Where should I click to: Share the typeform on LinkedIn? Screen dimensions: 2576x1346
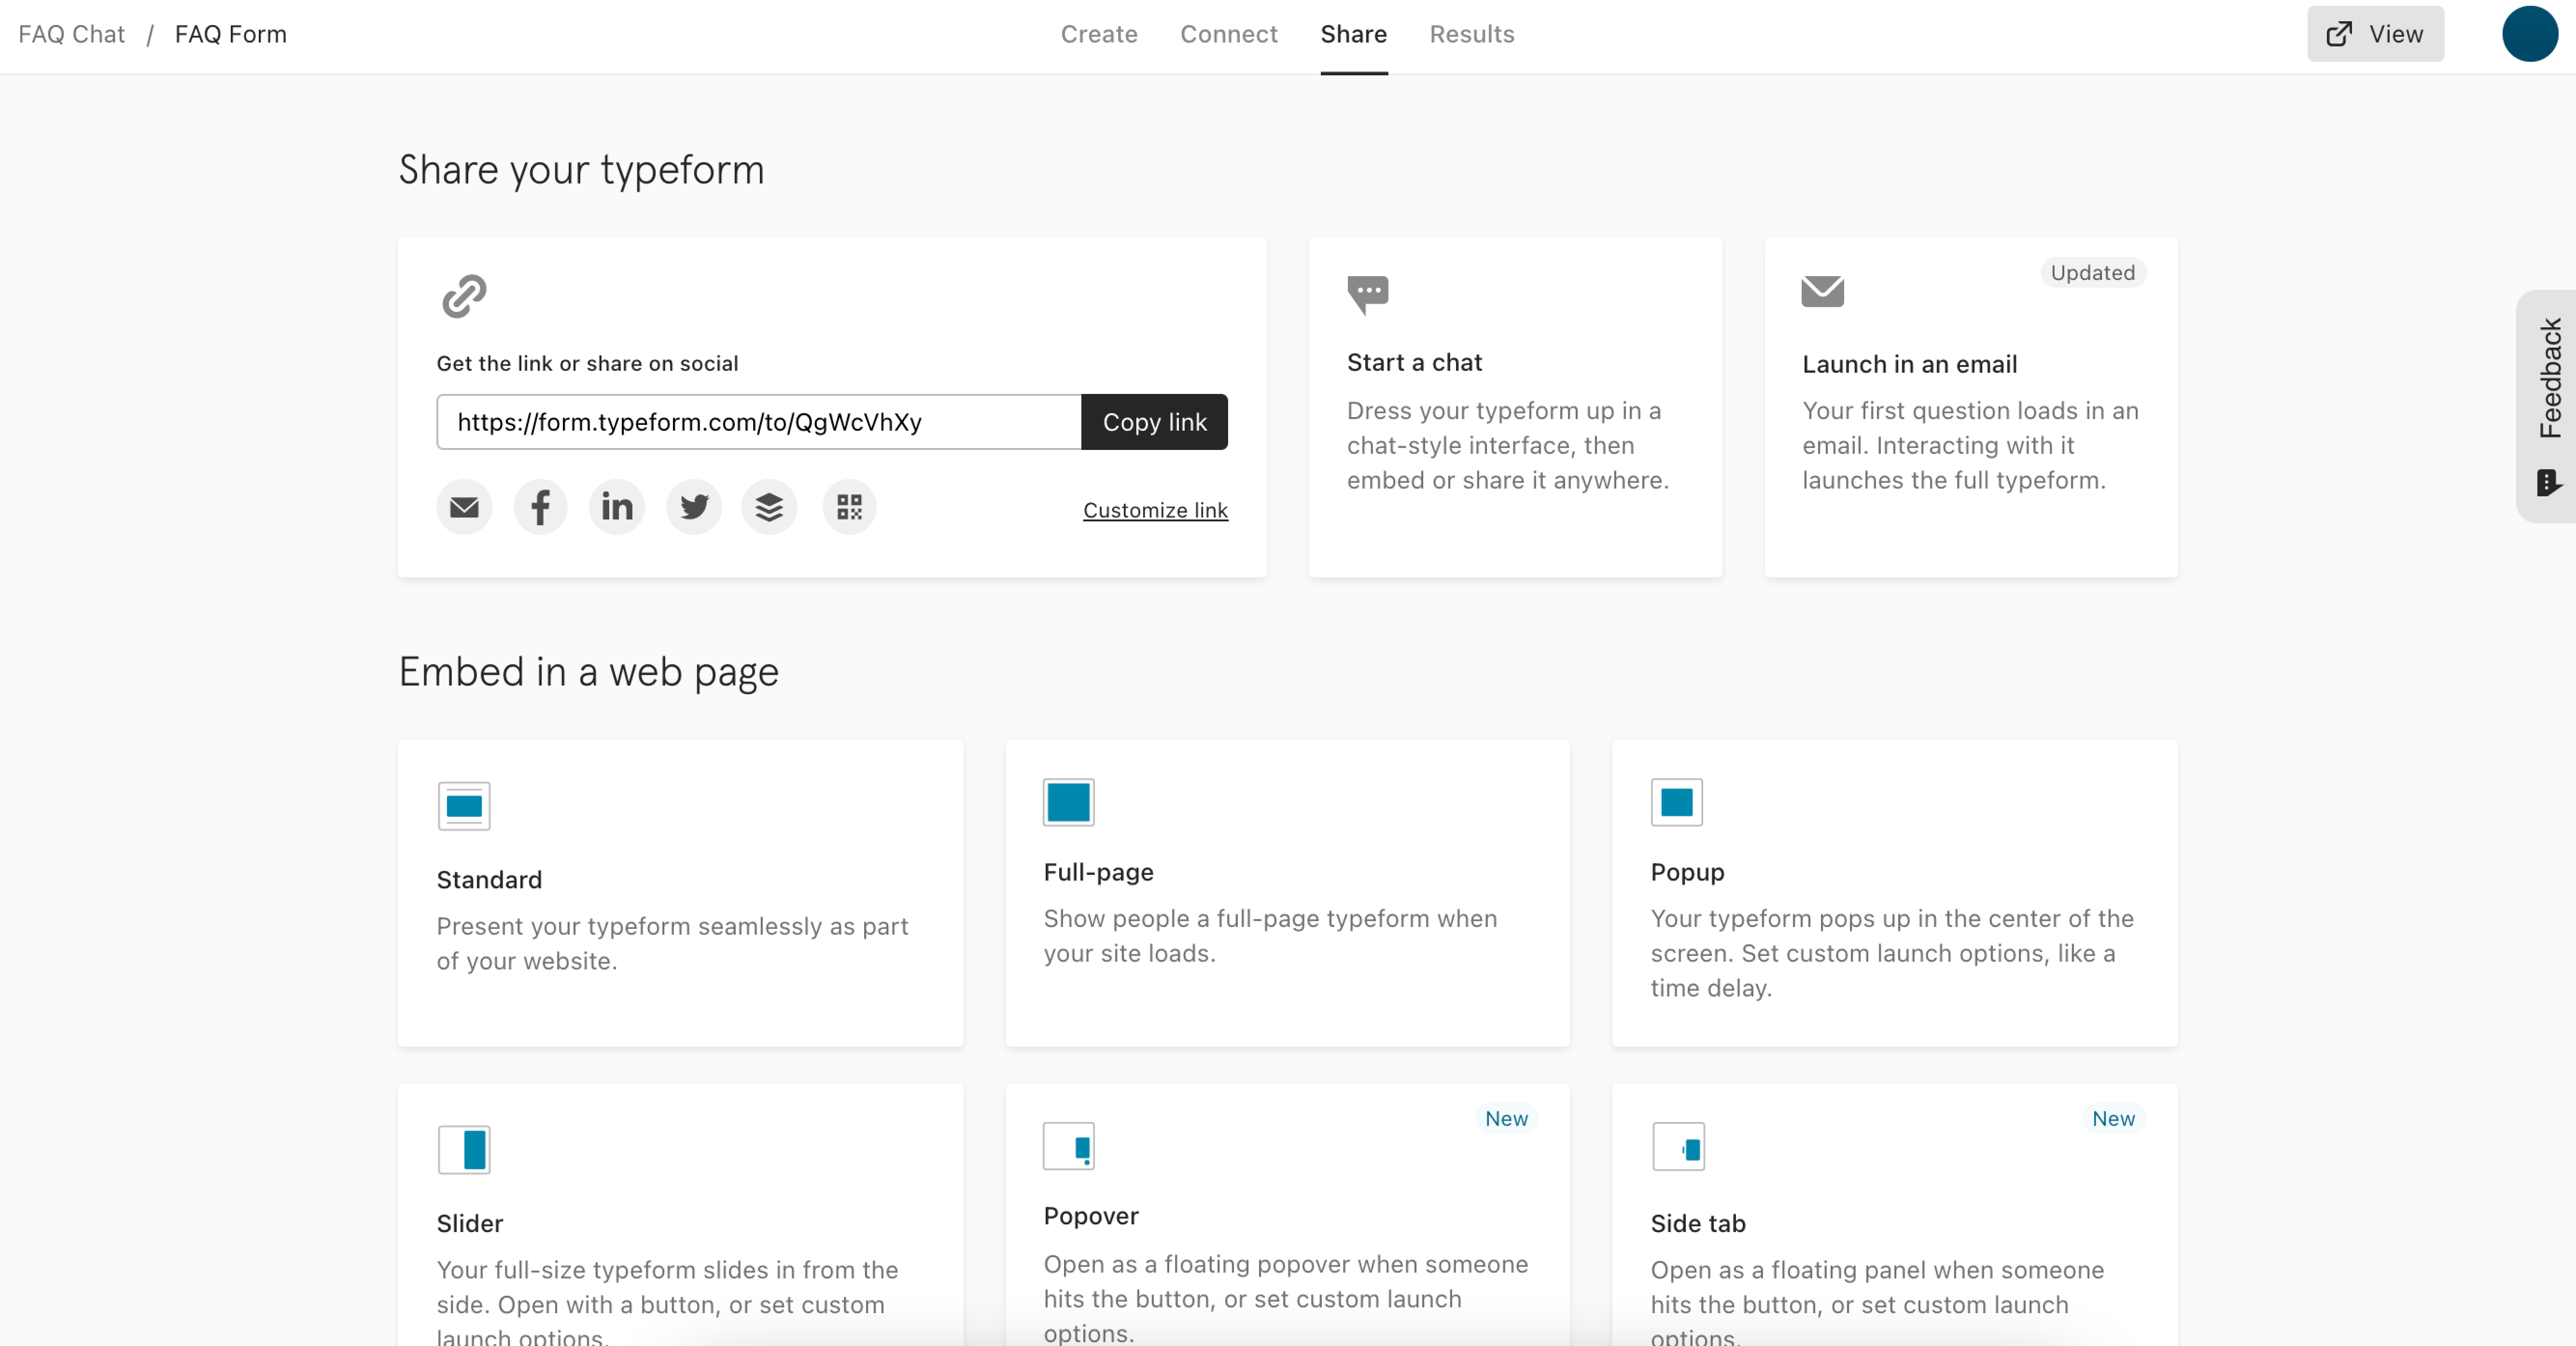(x=617, y=507)
